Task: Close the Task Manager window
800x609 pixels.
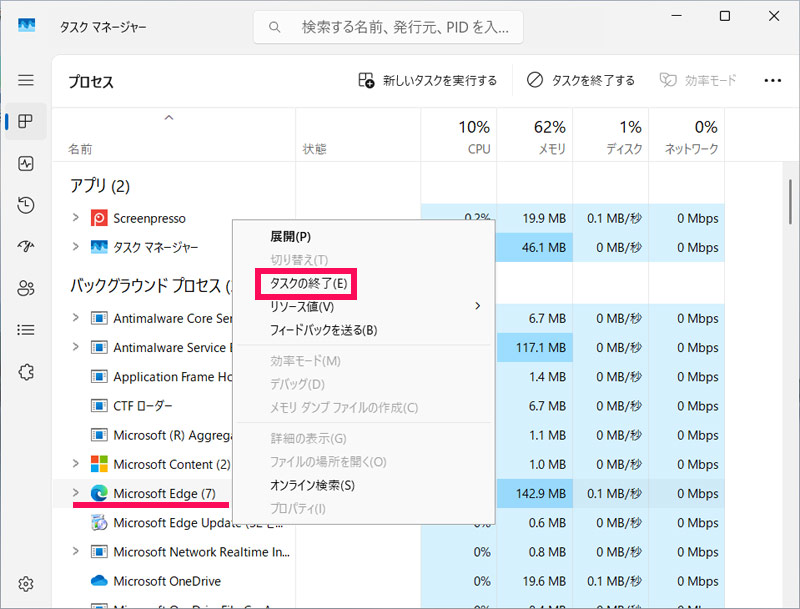Action: coord(773,16)
